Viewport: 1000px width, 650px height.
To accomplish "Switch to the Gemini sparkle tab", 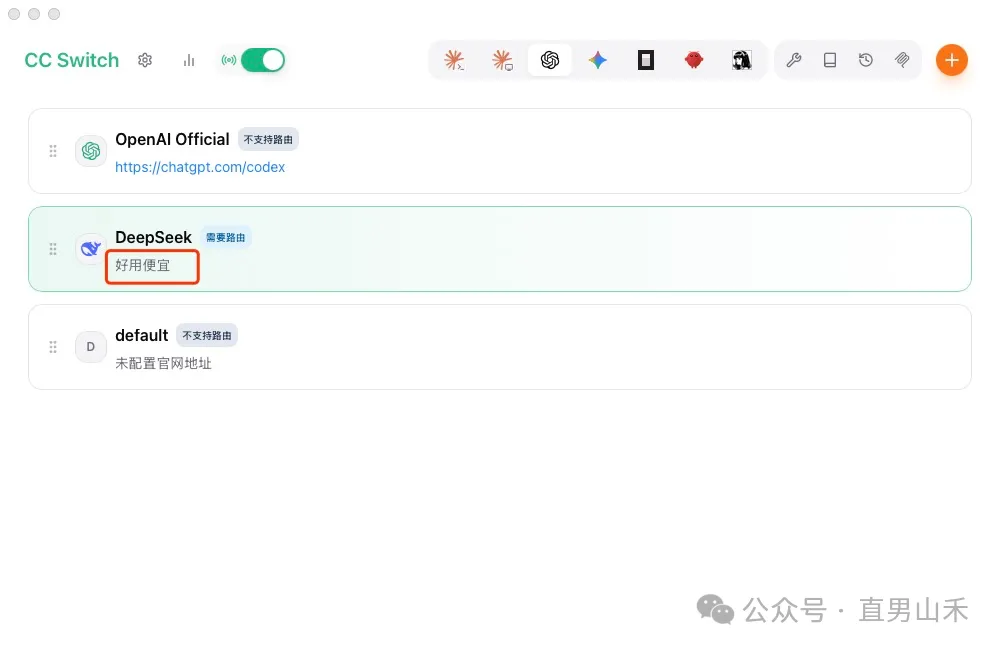I will (x=598, y=60).
